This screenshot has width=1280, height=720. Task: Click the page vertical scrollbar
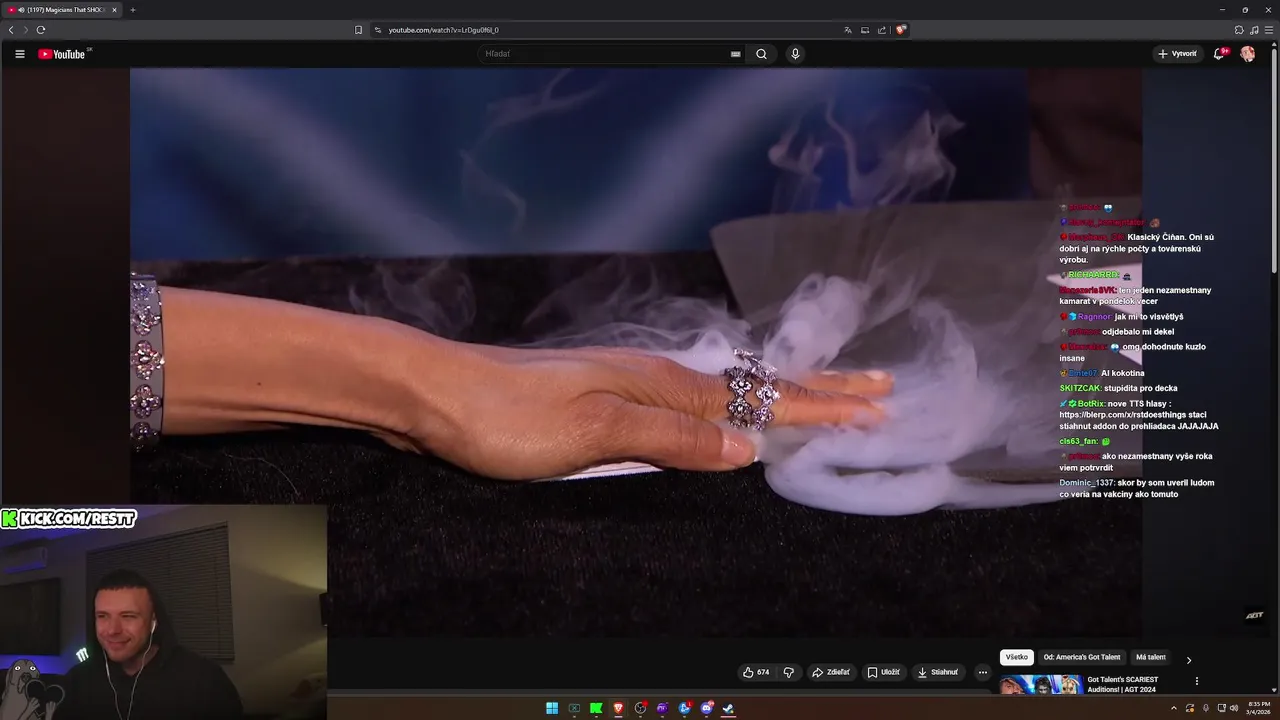point(1274,160)
